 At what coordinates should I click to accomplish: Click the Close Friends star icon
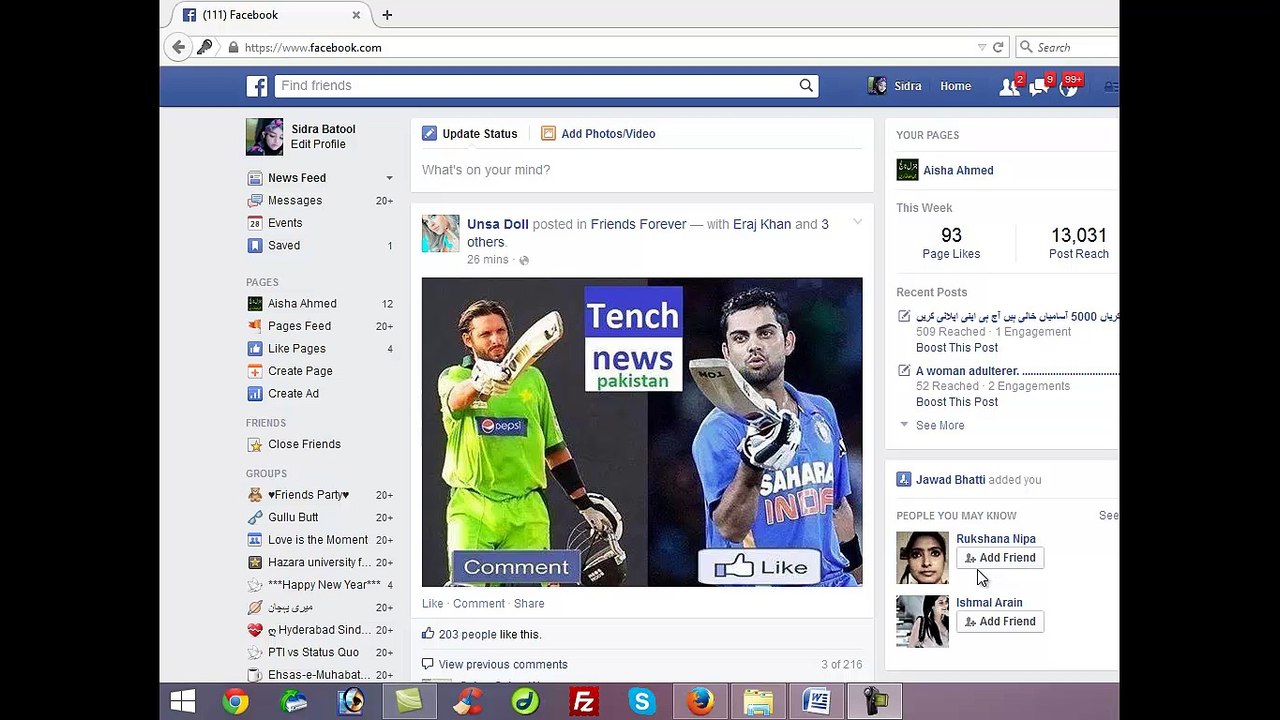pos(255,444)
